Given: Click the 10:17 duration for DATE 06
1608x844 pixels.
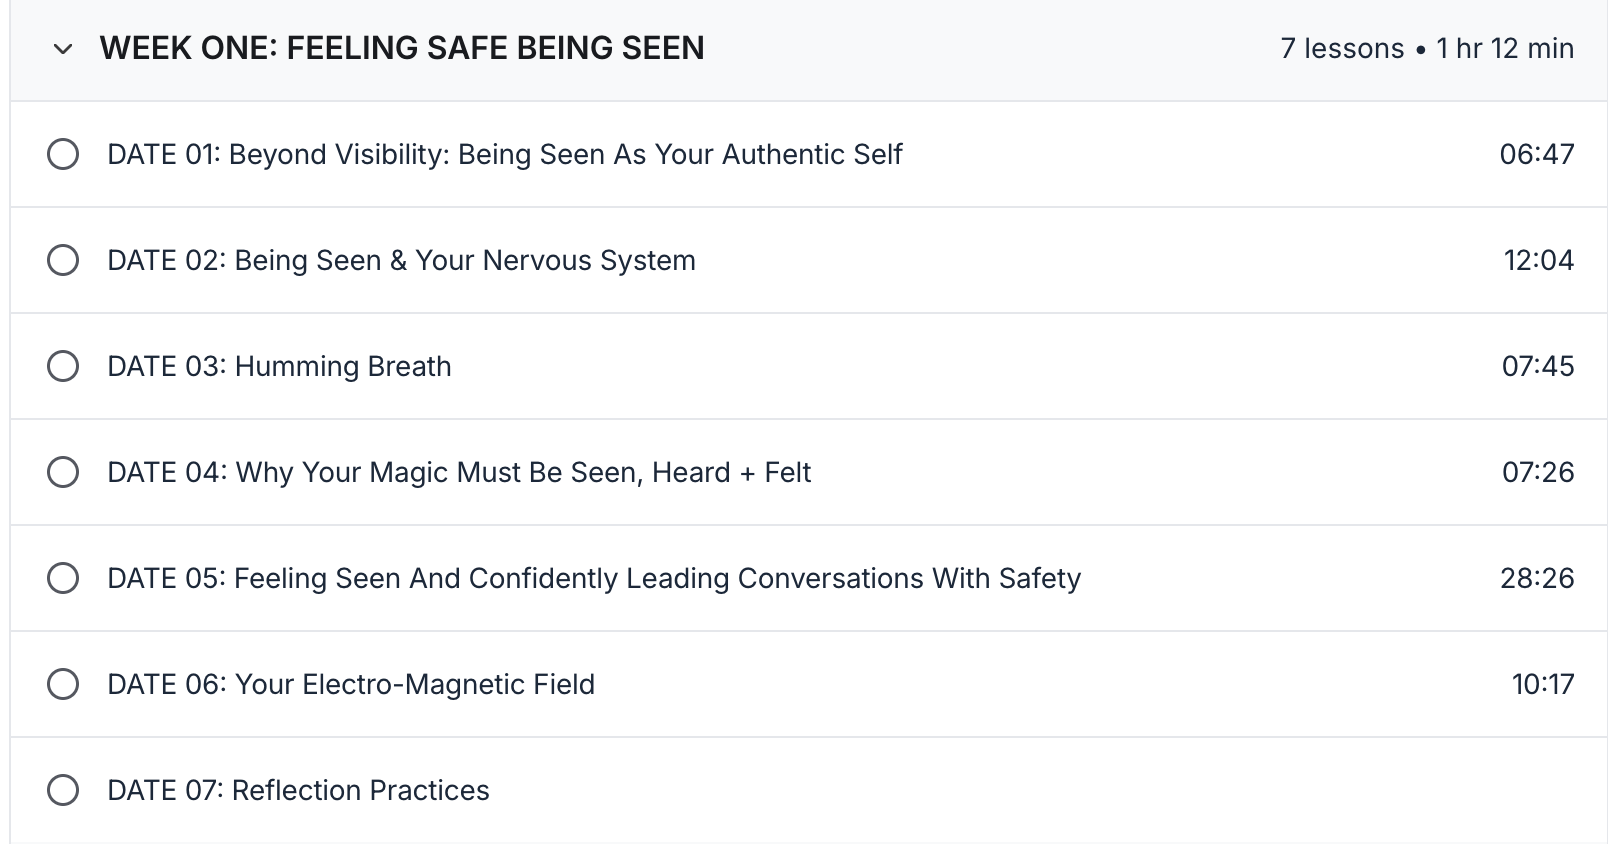Looking at the screenshot, I should pos(1543,684).
